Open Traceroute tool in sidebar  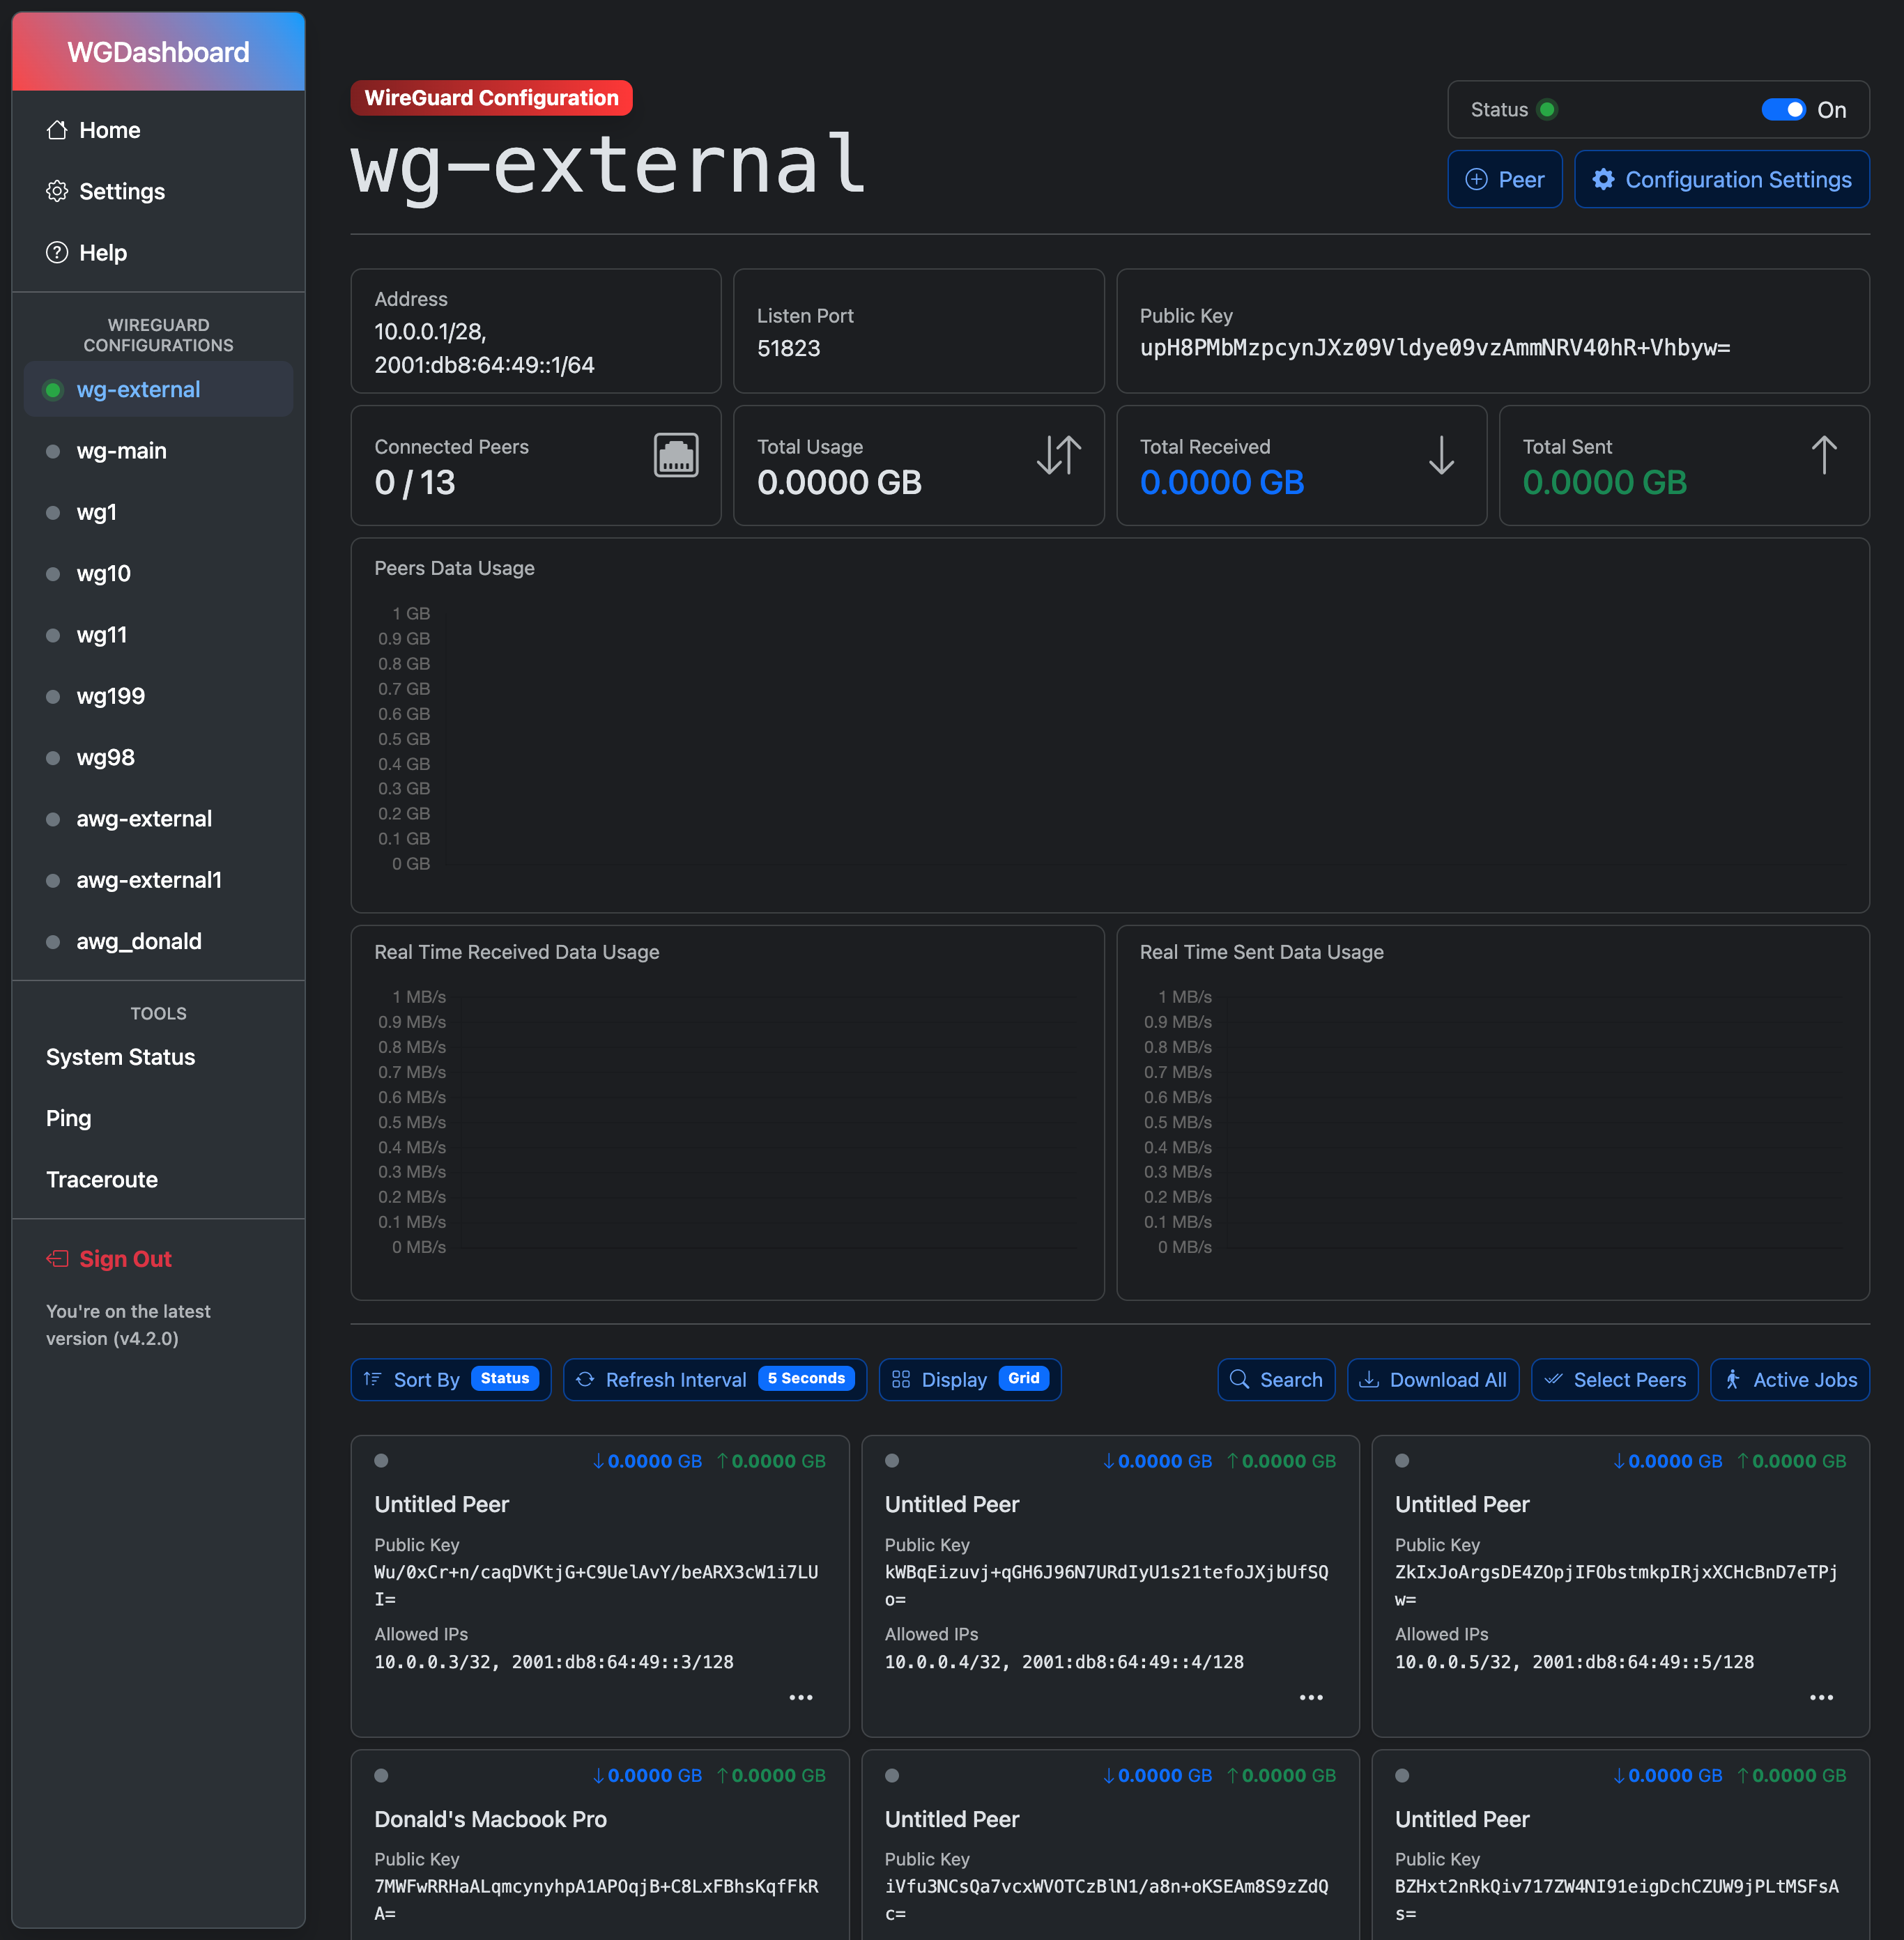(102, 1180)
